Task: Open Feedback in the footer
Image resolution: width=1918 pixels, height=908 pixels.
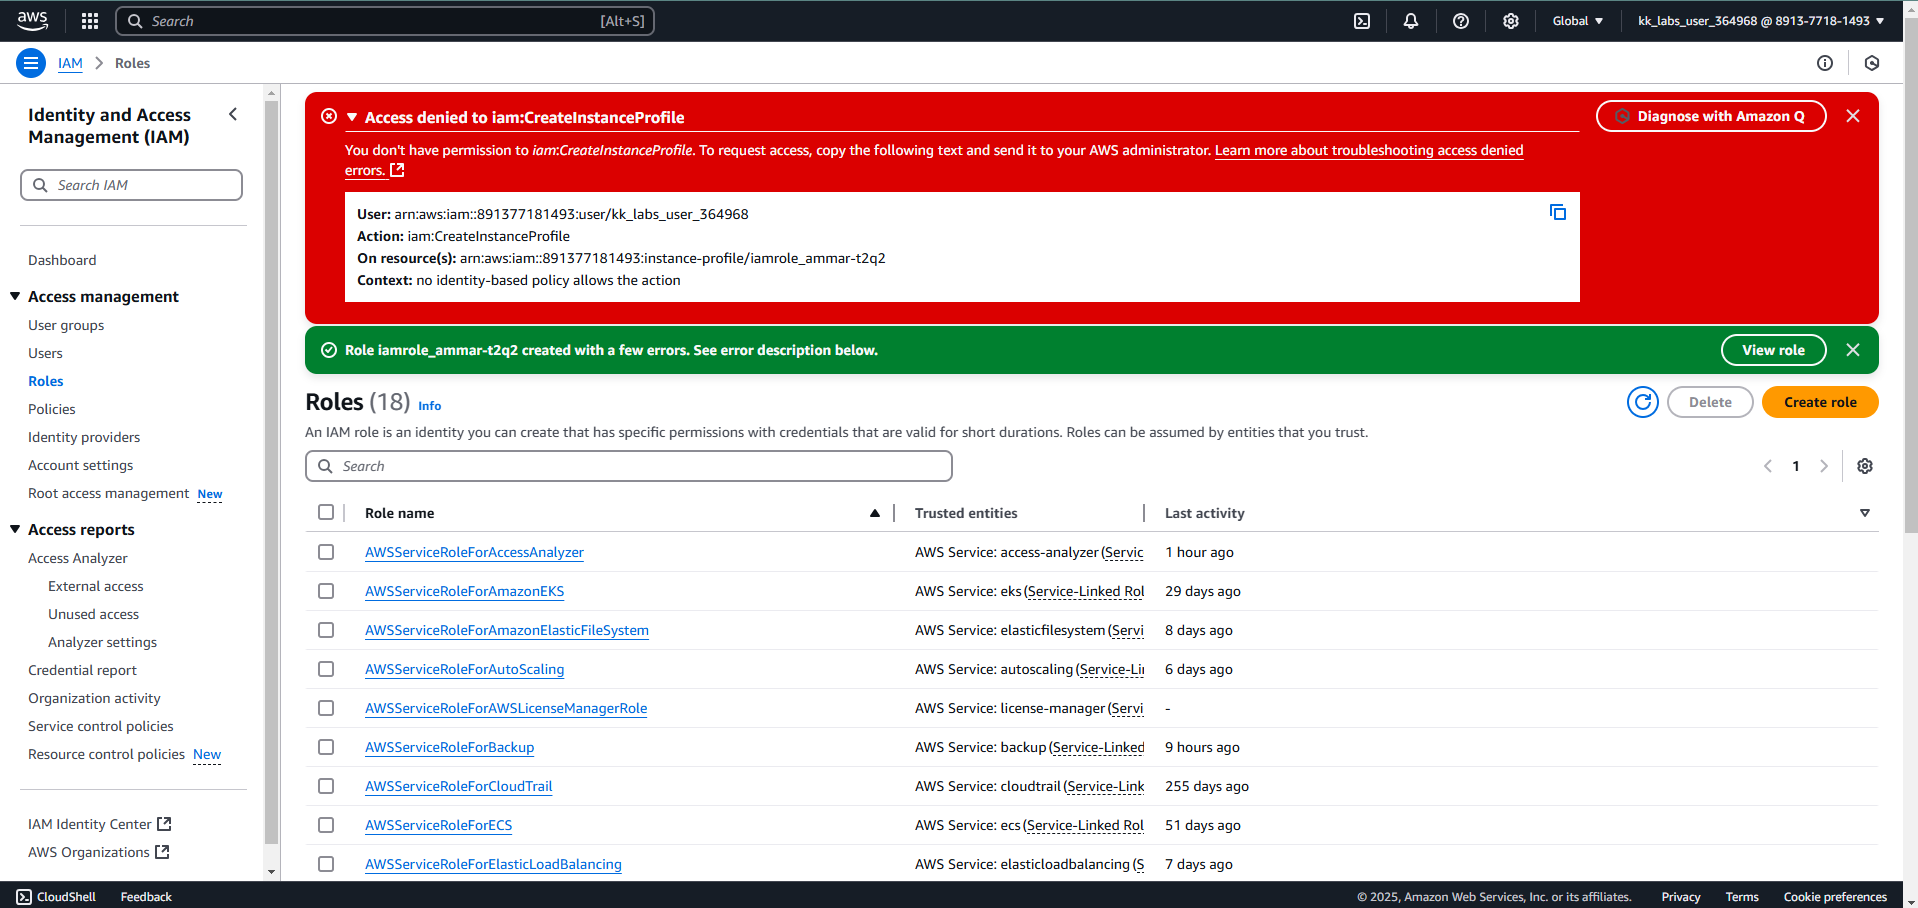Action: 146,897
